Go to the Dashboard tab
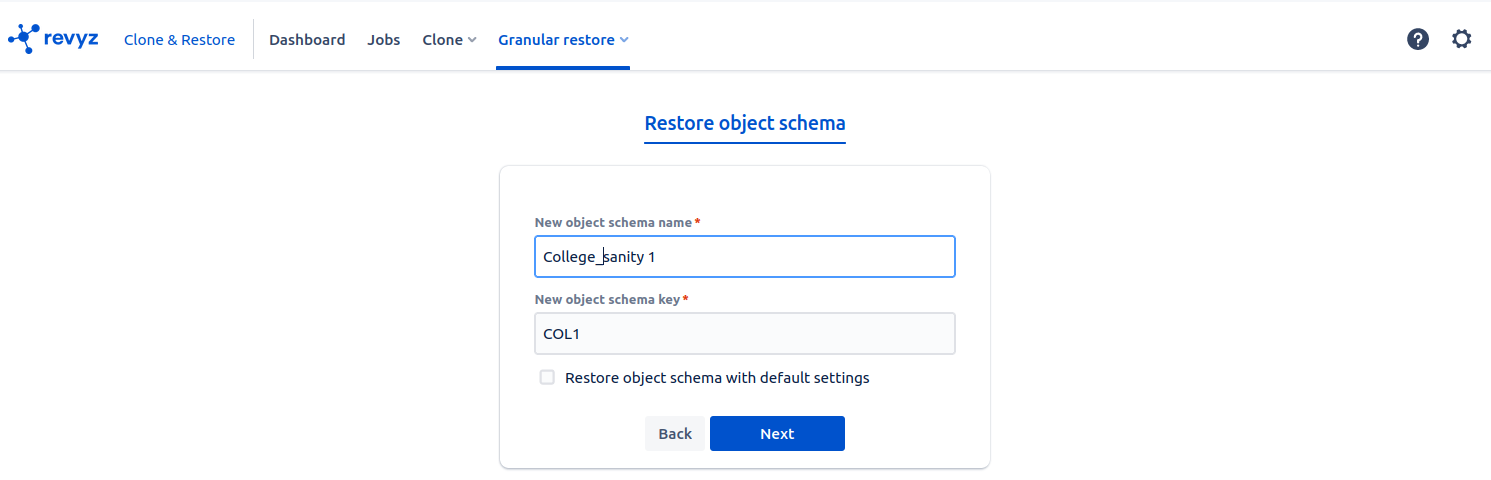1491x480 pixels. tap(307, 40)
